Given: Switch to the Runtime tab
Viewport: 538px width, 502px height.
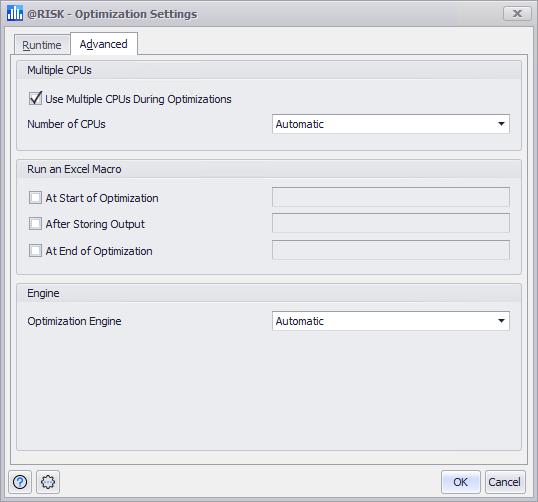Looking at the screenshot, I should tap(42, 45).
